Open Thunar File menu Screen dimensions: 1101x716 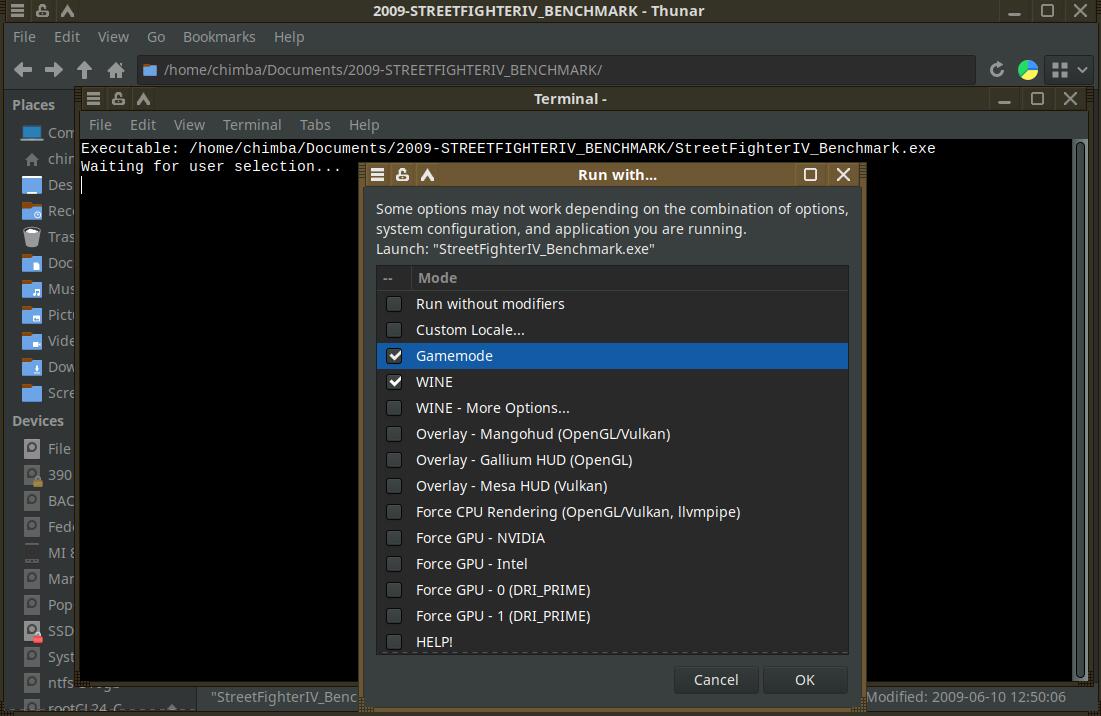click(24, 37)
